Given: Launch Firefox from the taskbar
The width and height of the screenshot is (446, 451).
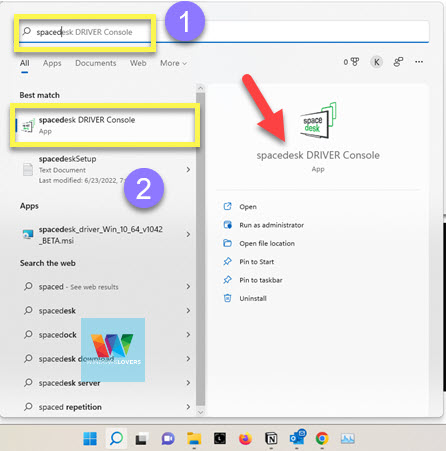Looking at the screenshot, I should [x=246, y=438].
